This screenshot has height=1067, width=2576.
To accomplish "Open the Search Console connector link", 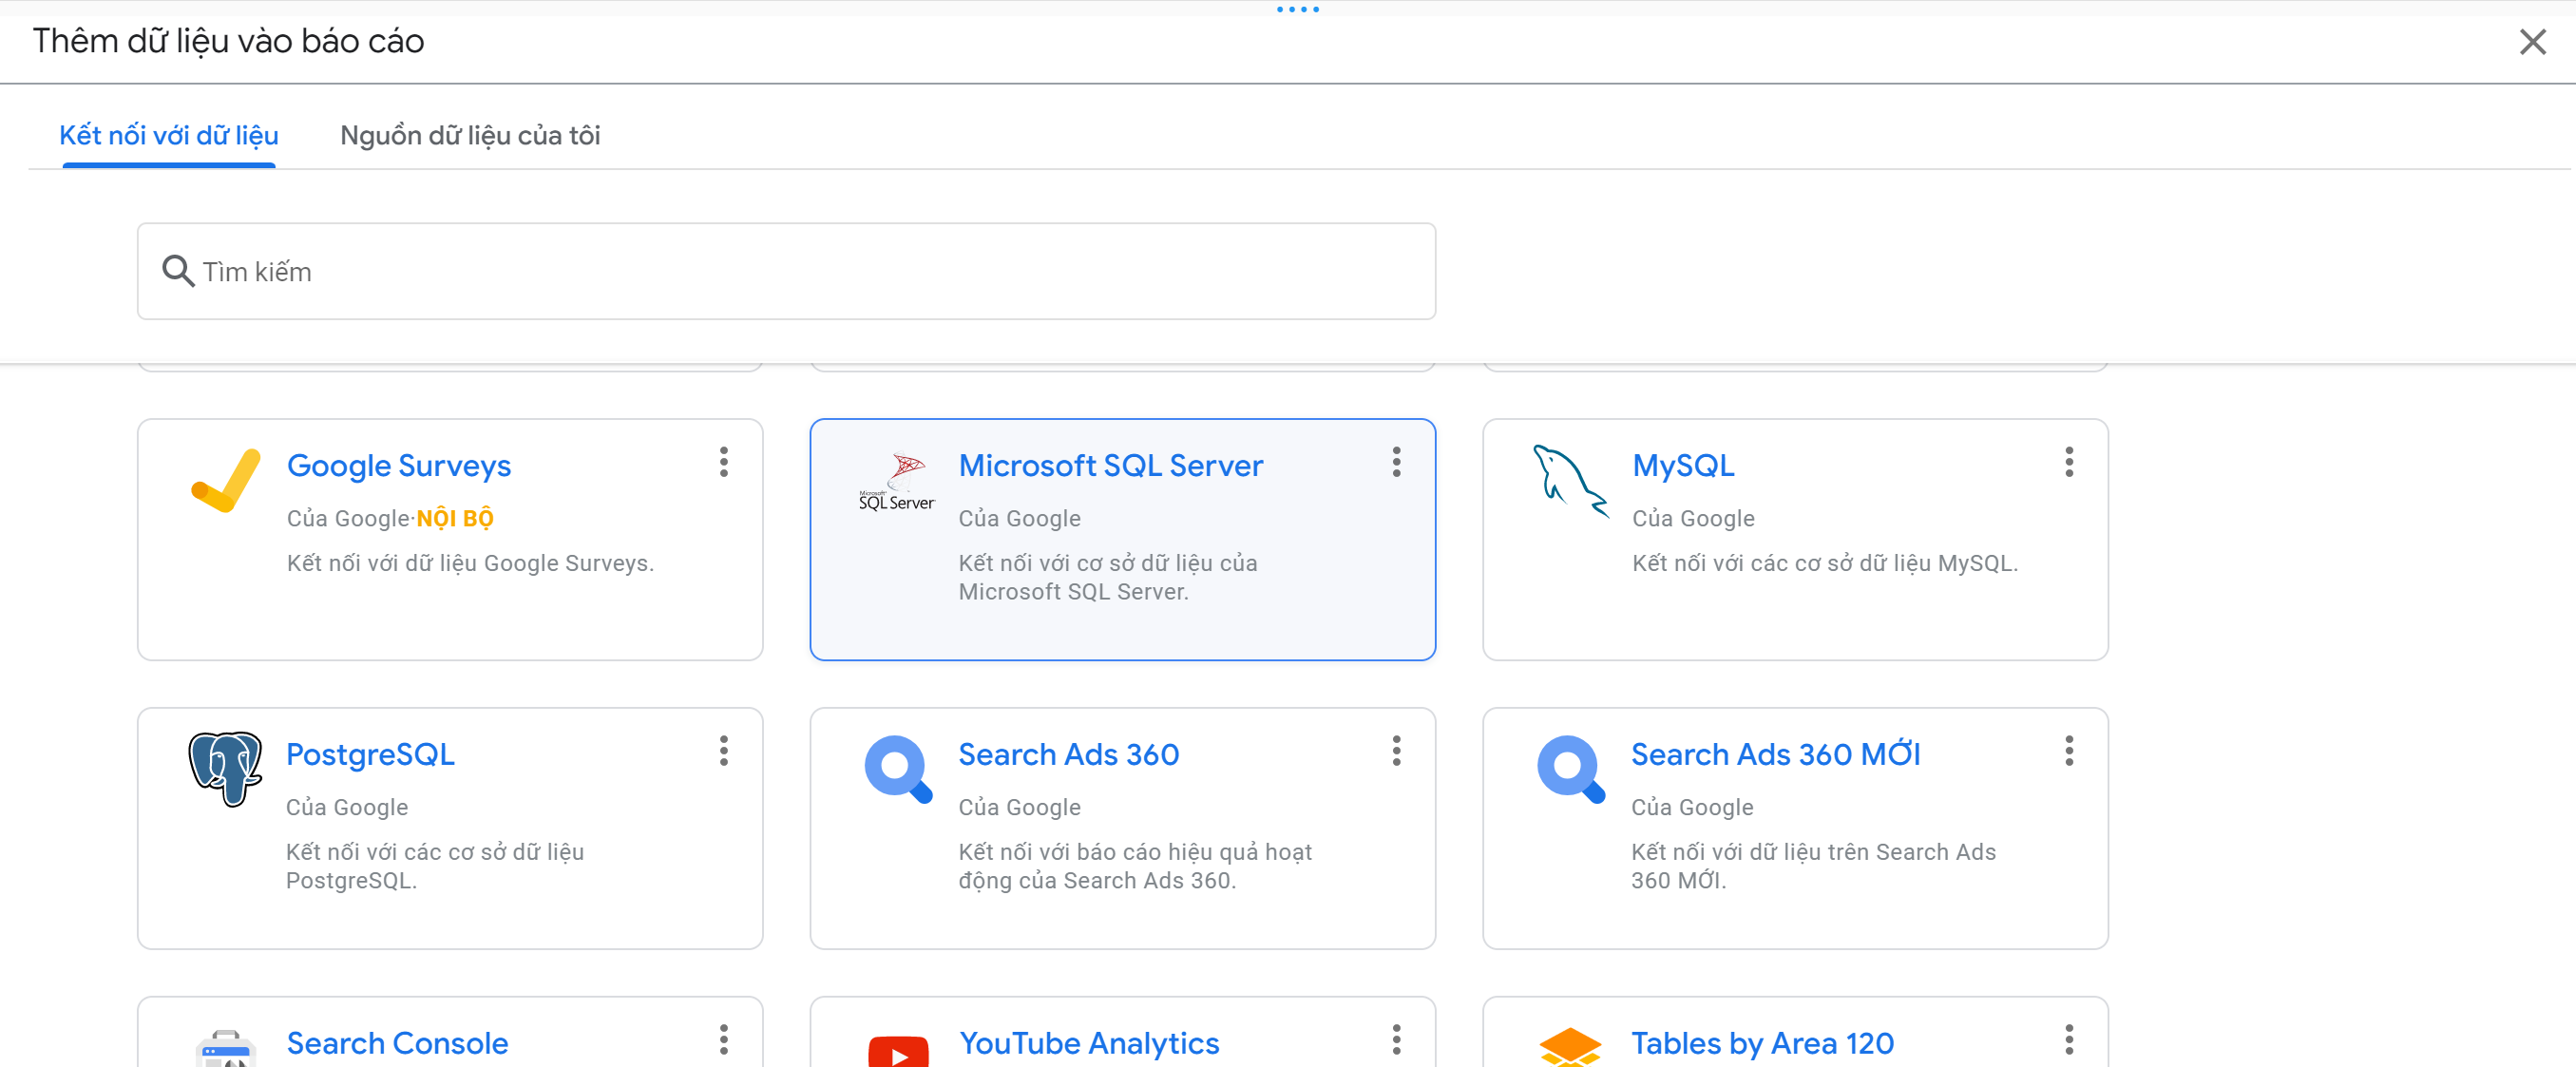I will (x=397, y=1042).
